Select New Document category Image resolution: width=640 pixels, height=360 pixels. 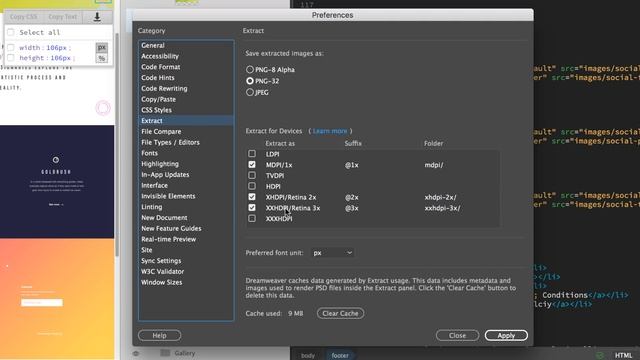(186, 218)
